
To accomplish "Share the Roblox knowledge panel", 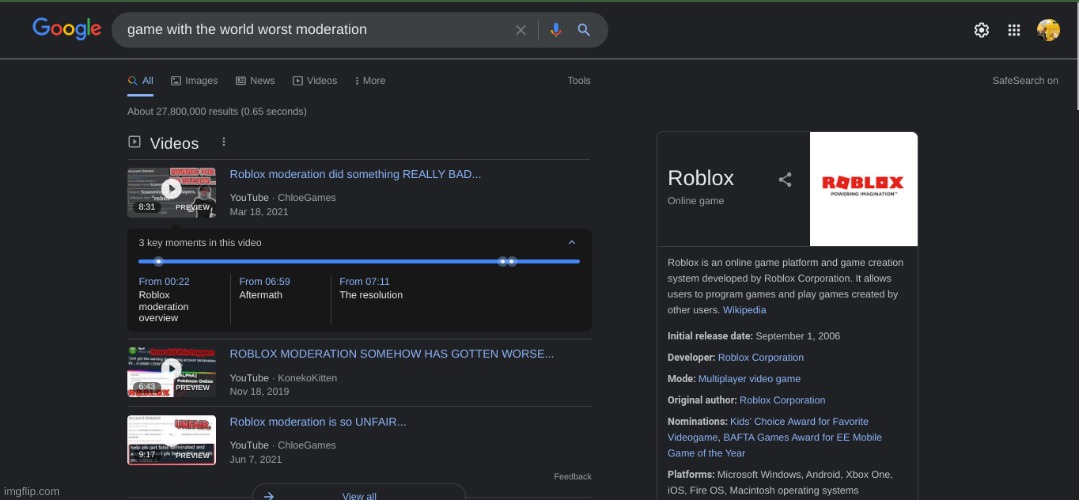I will (784, 180).
